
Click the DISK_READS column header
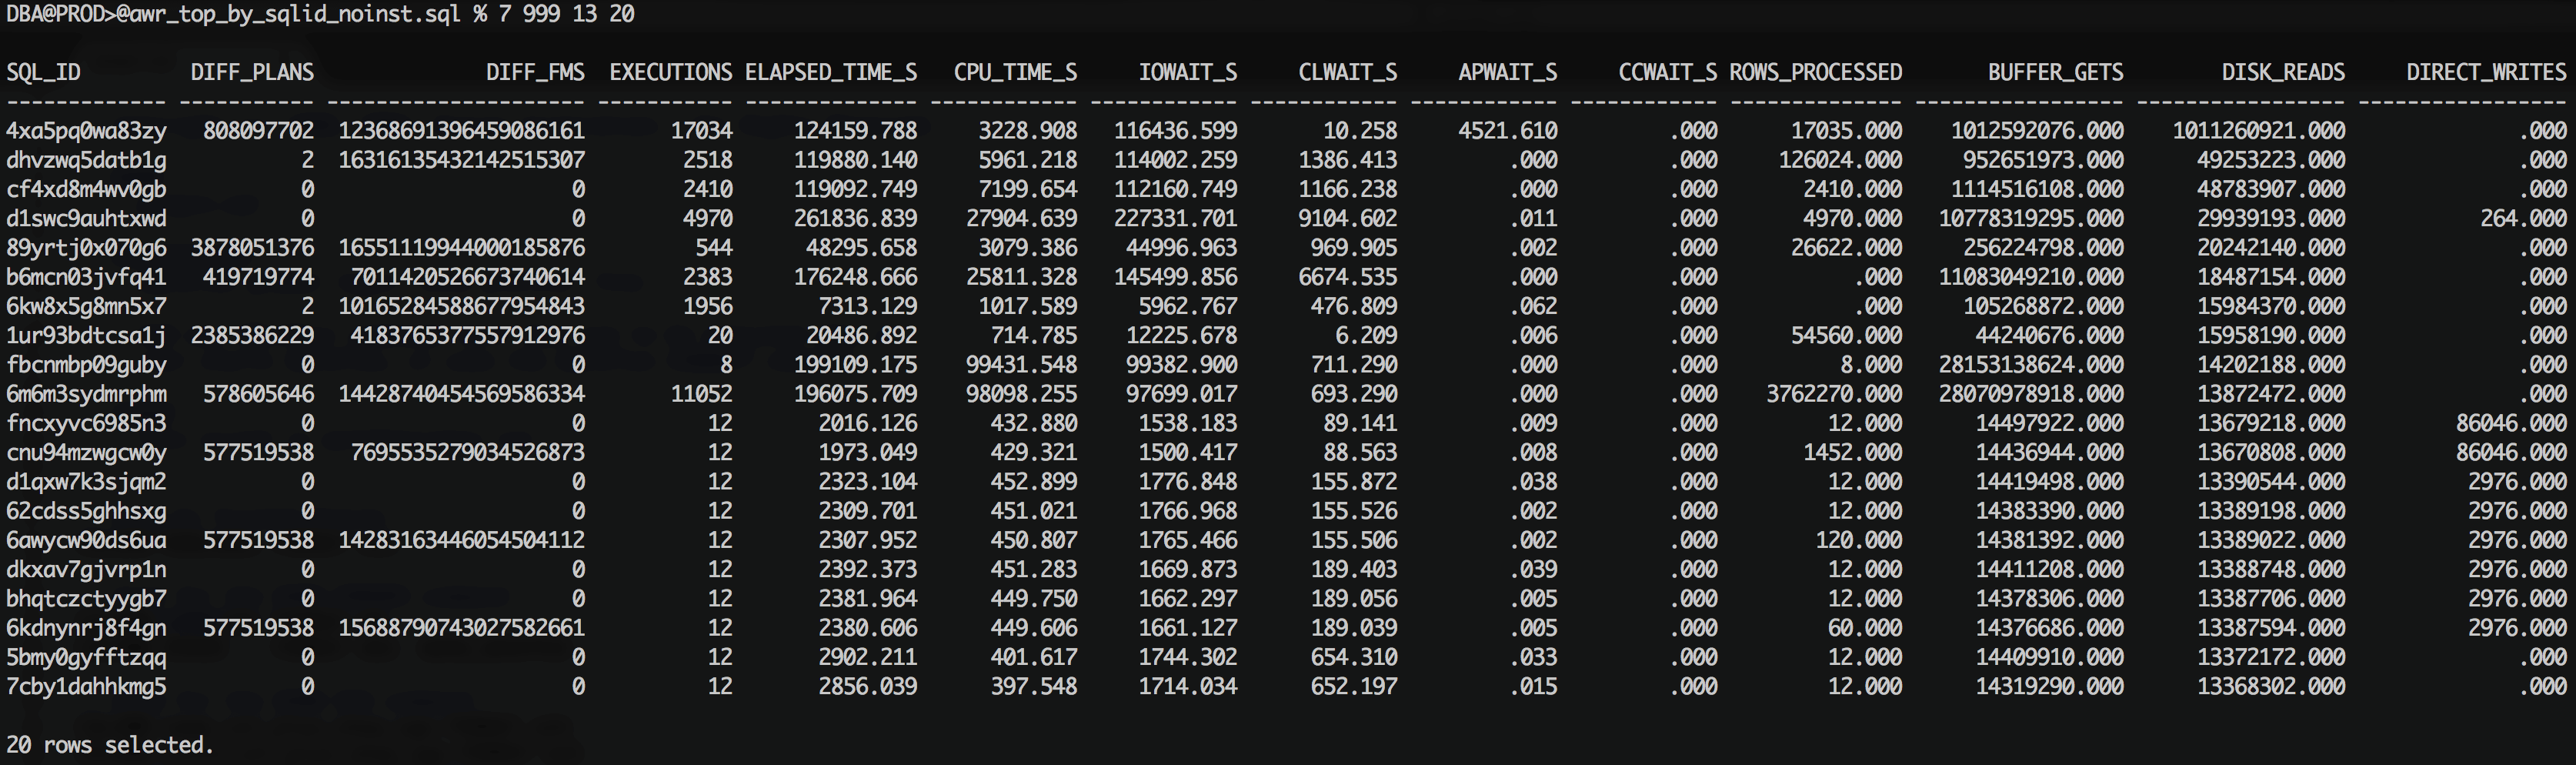tap(2282, 72)
